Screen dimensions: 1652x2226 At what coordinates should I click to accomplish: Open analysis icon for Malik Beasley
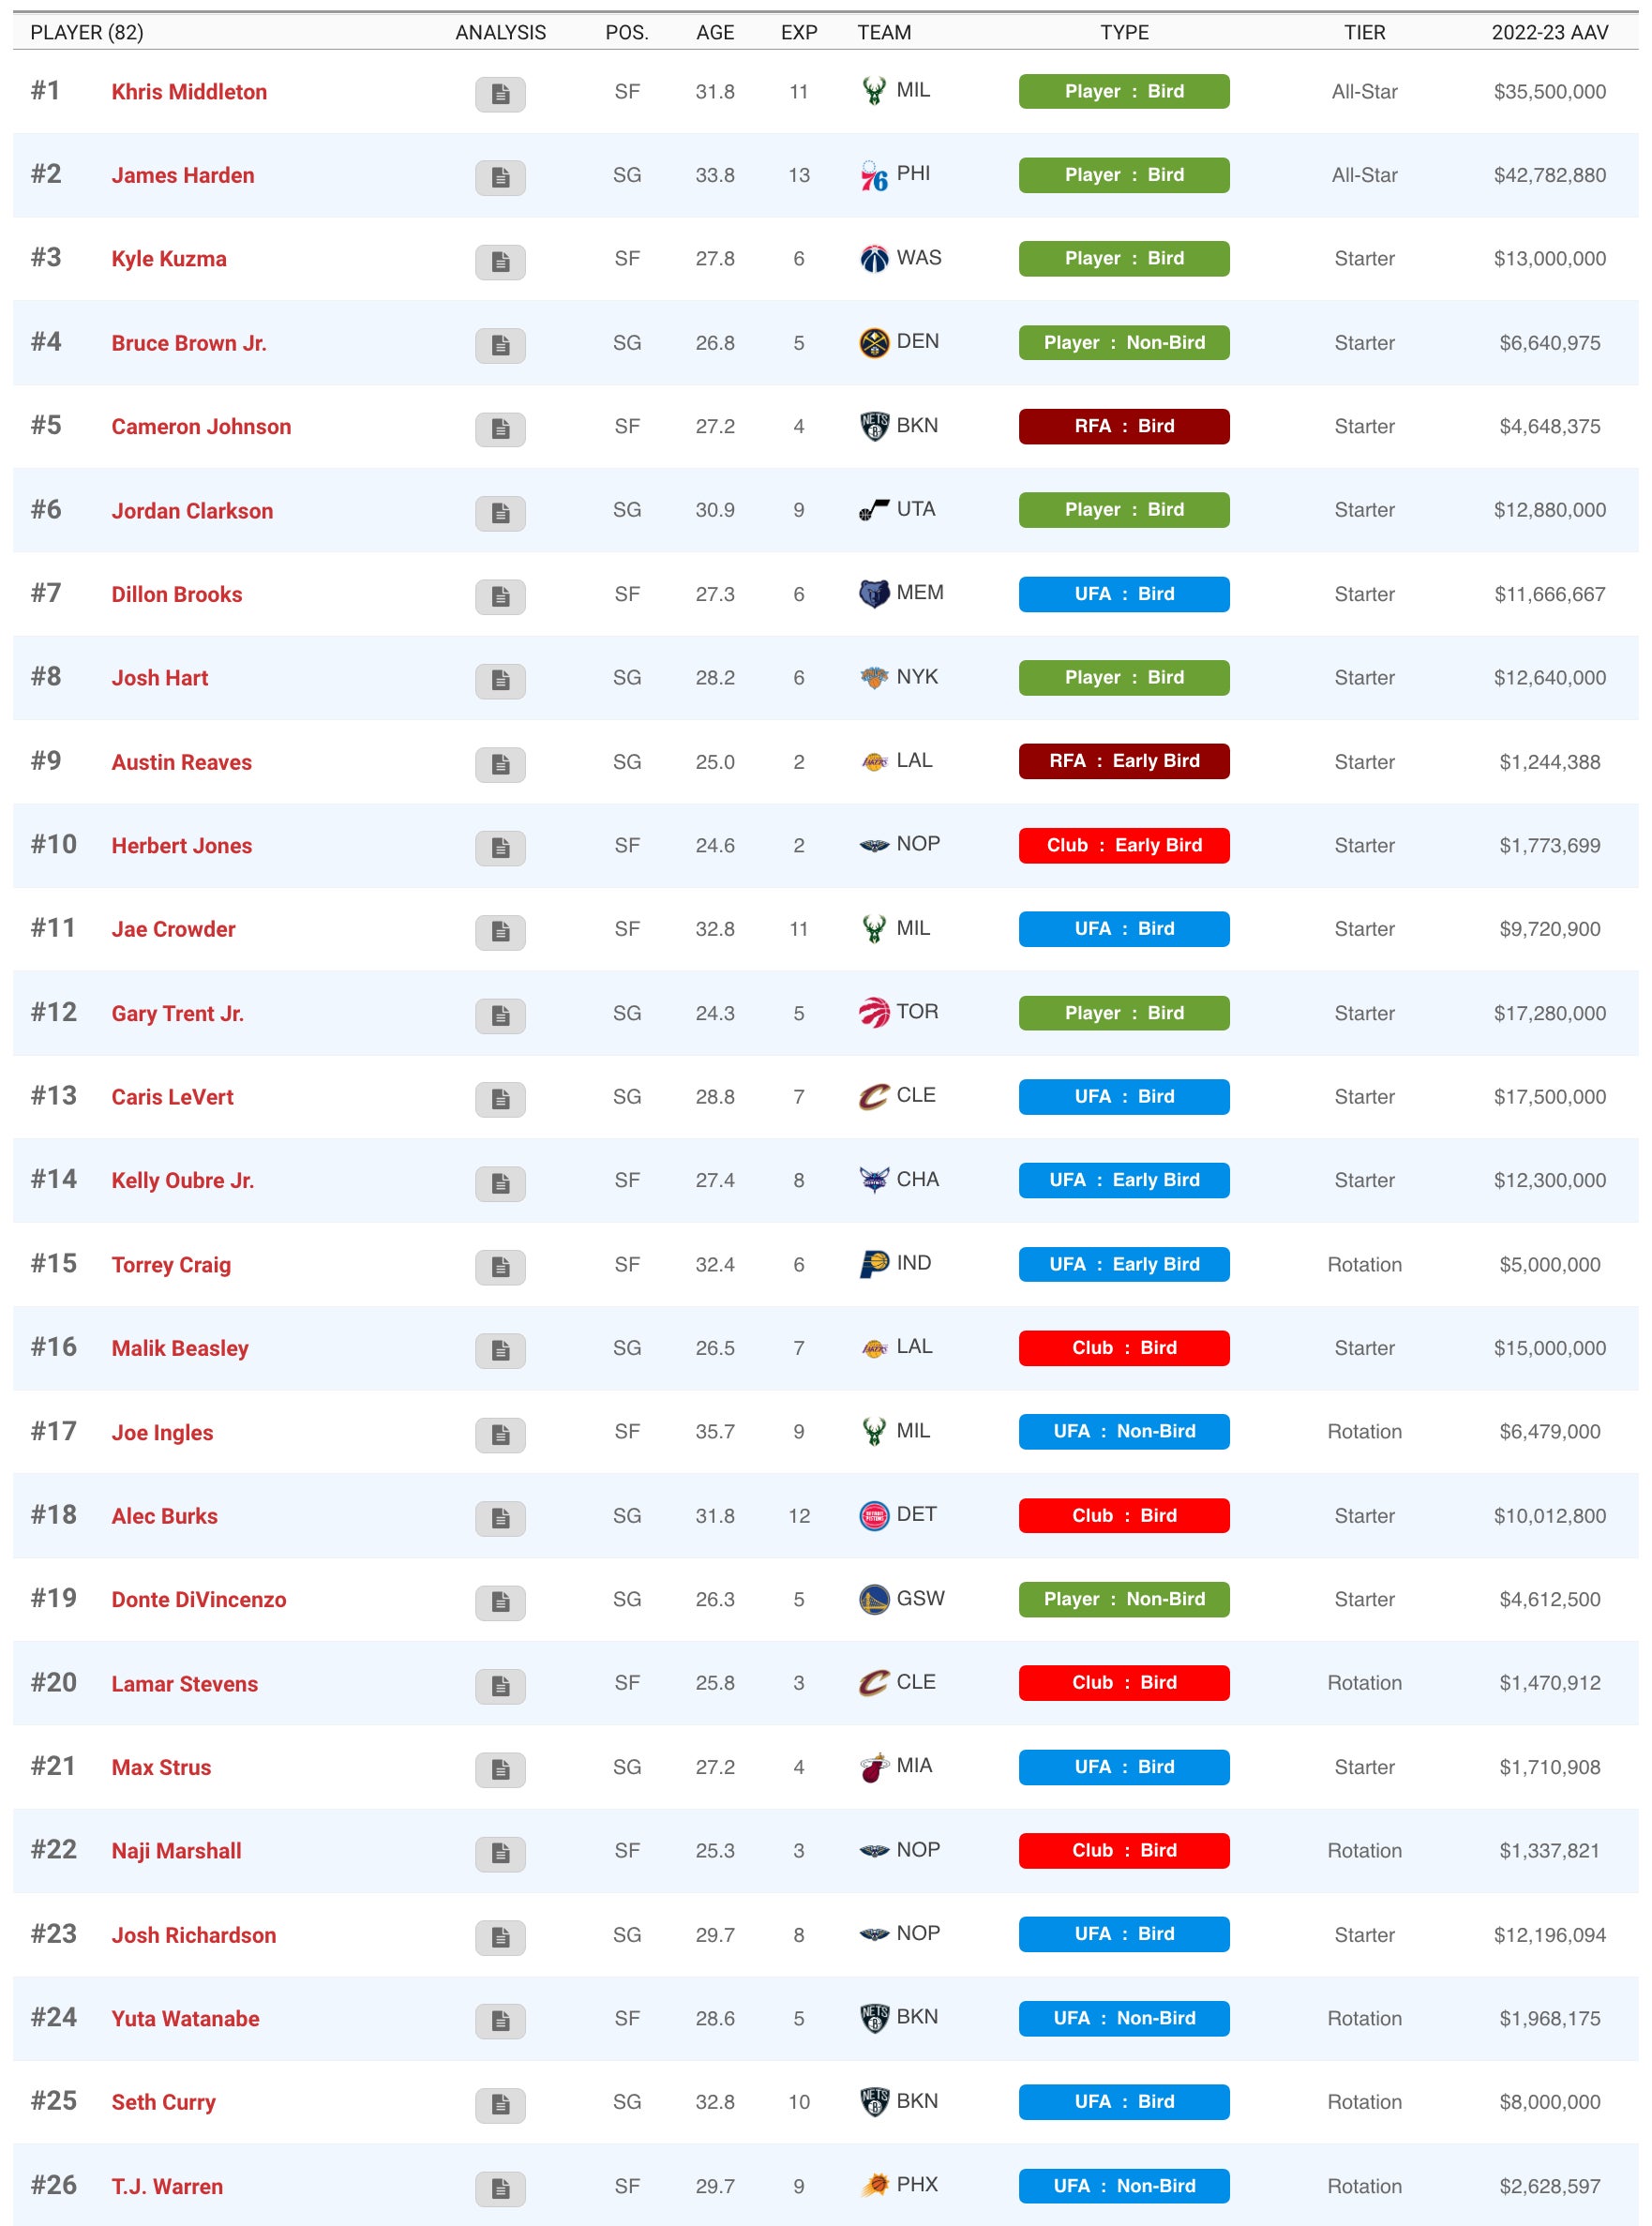[500, 1351]
